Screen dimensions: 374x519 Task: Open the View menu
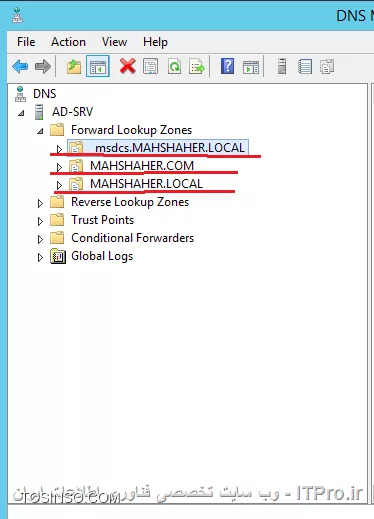114,42
